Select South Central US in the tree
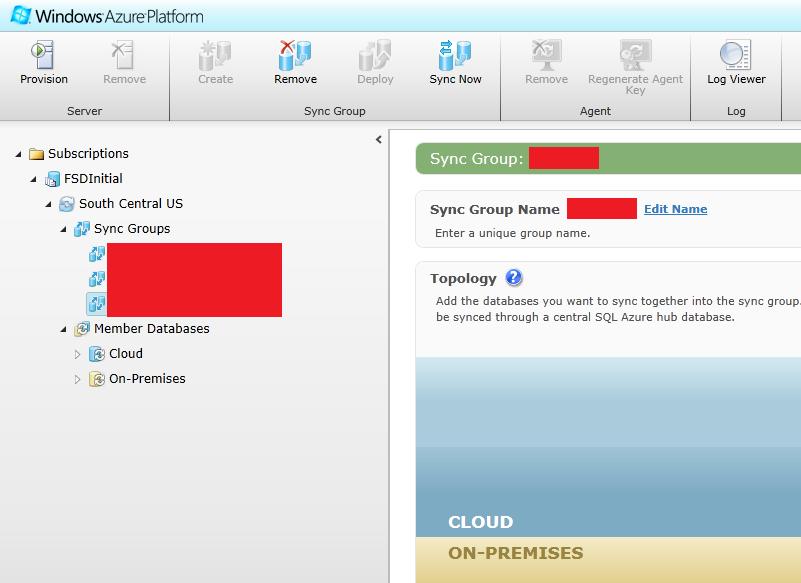Screen dimensions: 801x583 (131, 203)
